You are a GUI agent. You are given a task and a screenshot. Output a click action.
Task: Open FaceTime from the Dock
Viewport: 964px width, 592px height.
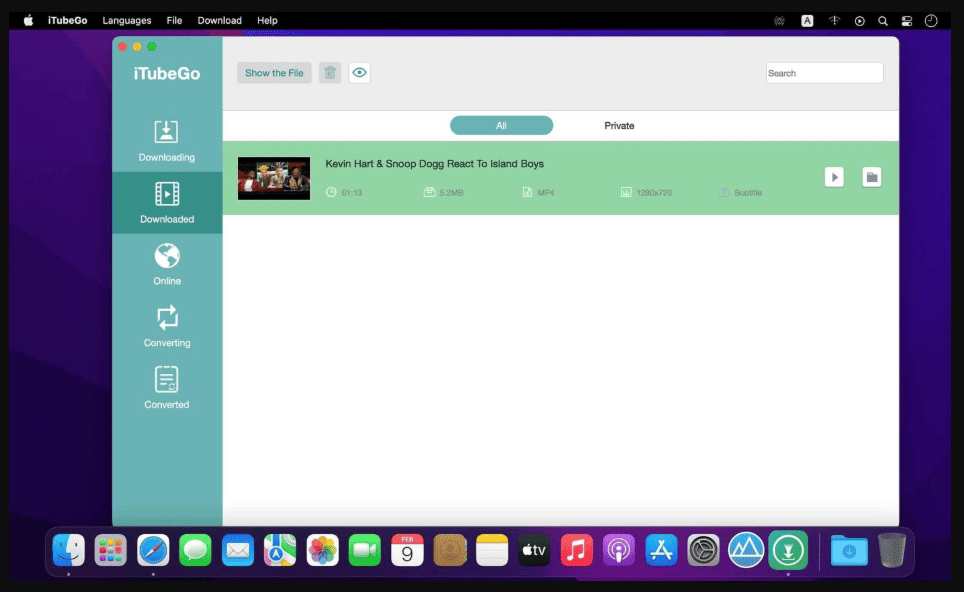pyautogui.click(x=365, y=550)
